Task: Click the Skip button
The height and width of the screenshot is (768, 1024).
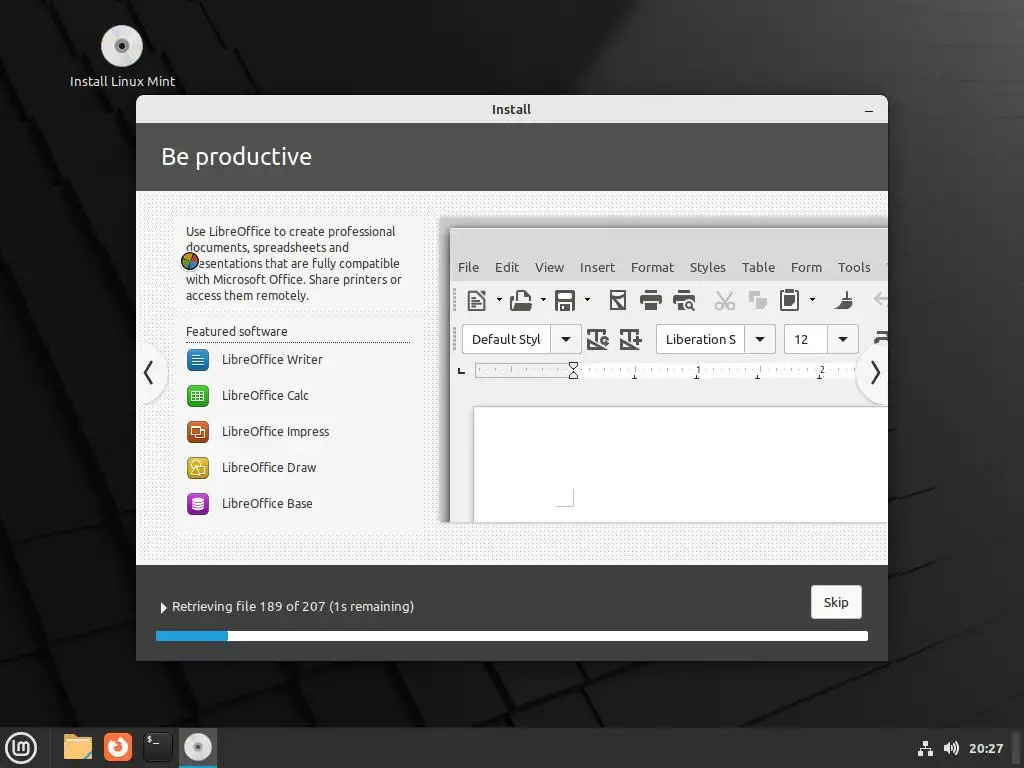Action: coord(836,602)
